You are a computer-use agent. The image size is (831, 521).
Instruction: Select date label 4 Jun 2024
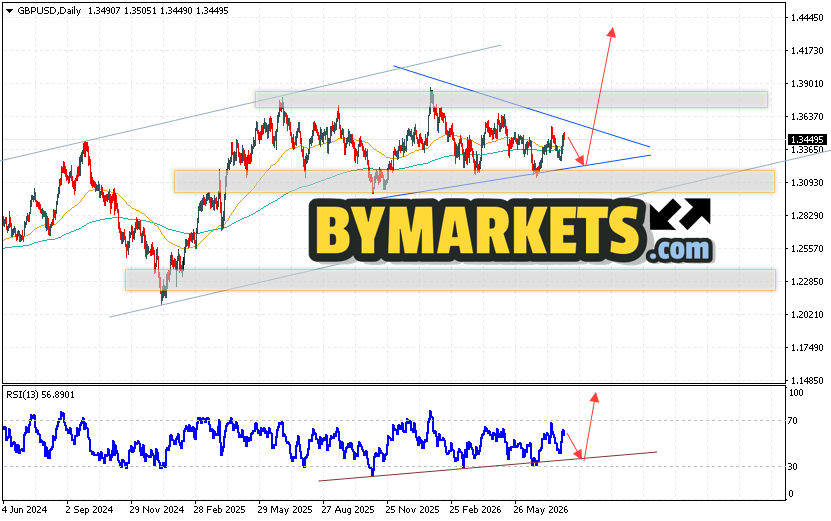click(24, 510)
